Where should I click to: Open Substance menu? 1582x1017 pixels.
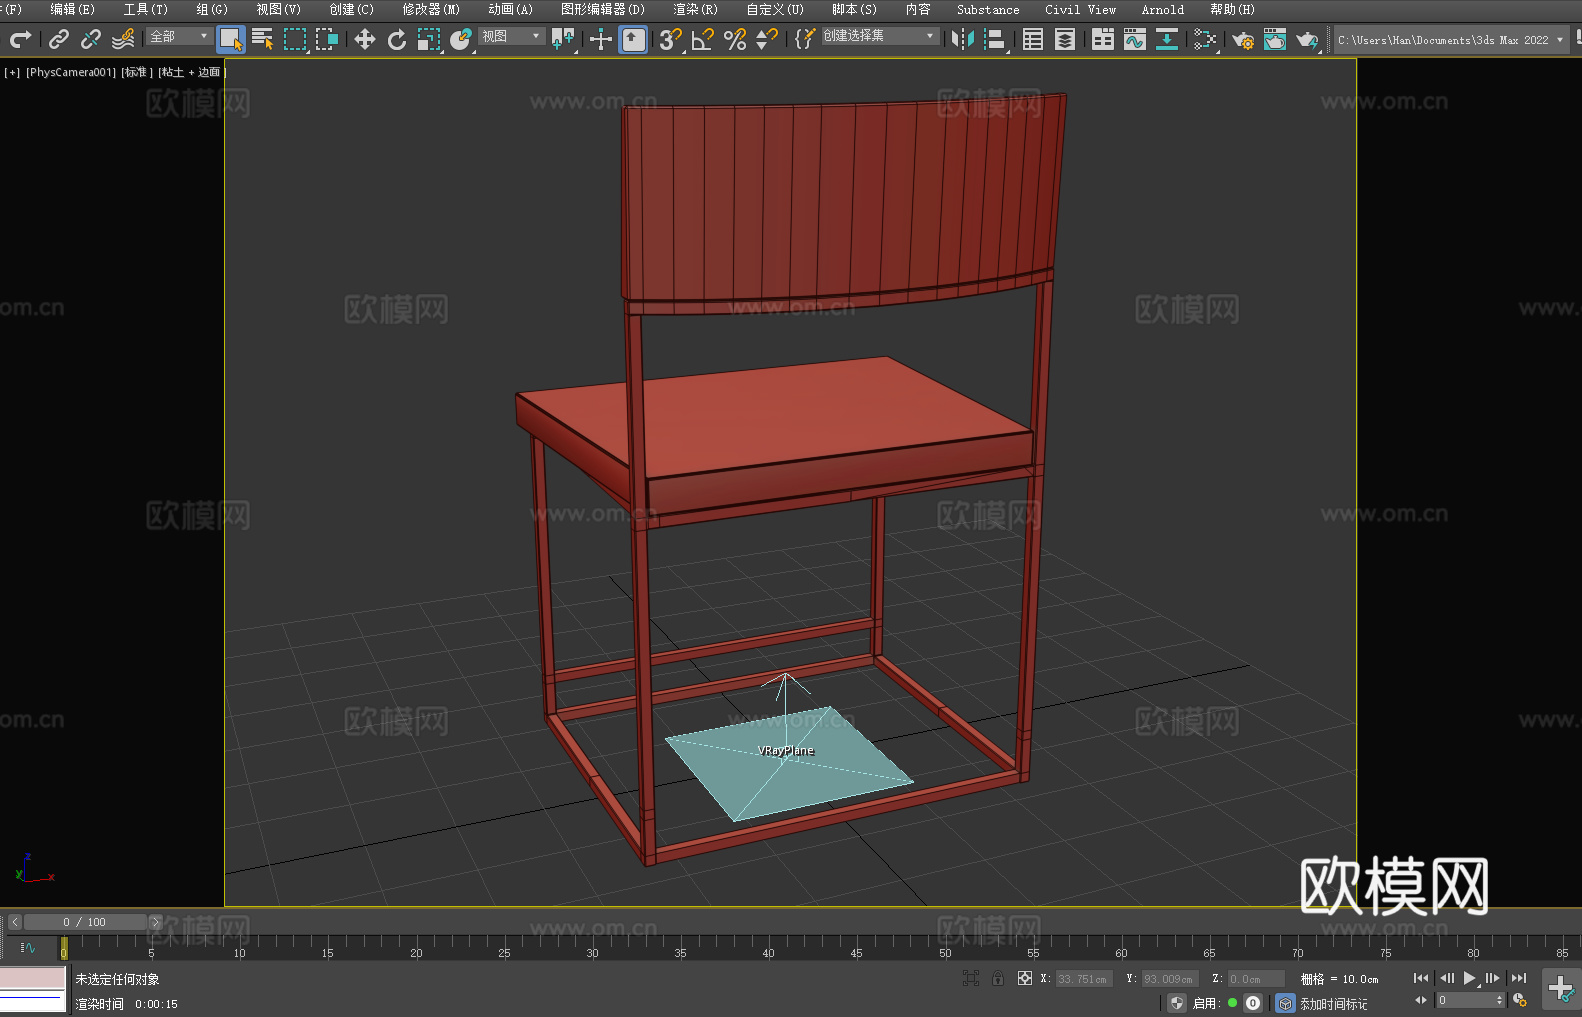(988, 10)
